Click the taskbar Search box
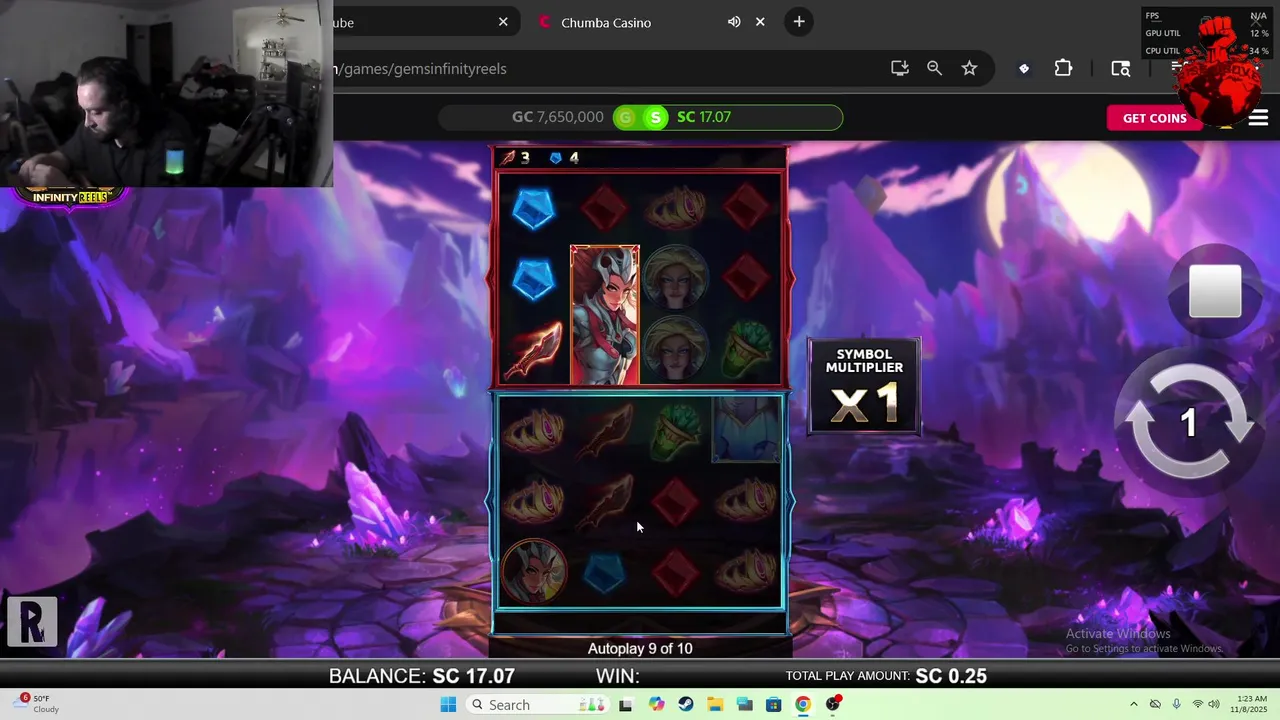The height and width of the screenshot is (720, 1280). point(537,704)
